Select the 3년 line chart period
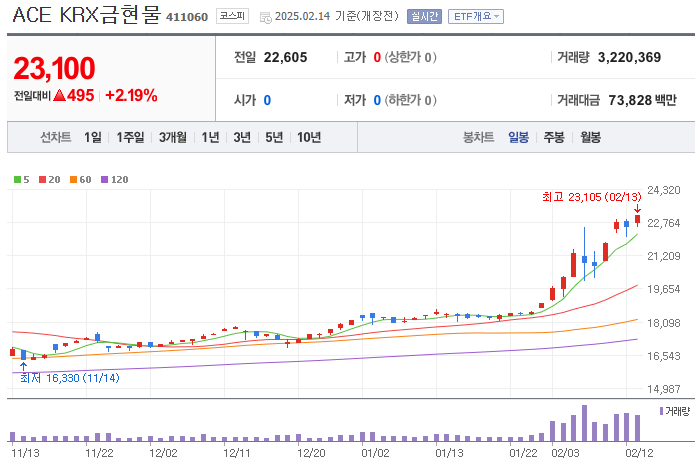695x464 pixels. tap(242, 137)
